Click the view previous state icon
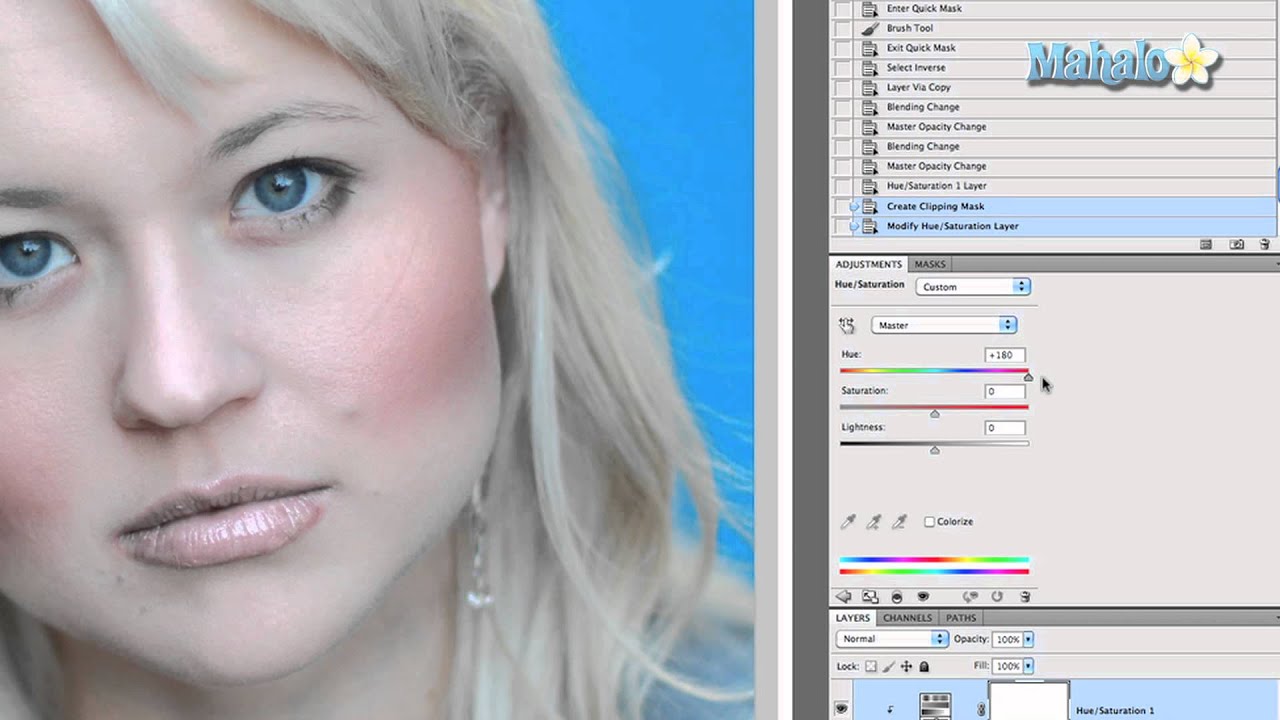This screenshot has width=1280, height=720. tap(970, 596)
